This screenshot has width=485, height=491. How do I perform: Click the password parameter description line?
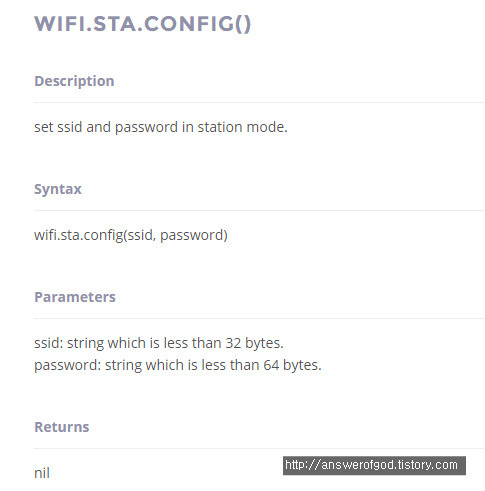[x=178, y=365]
